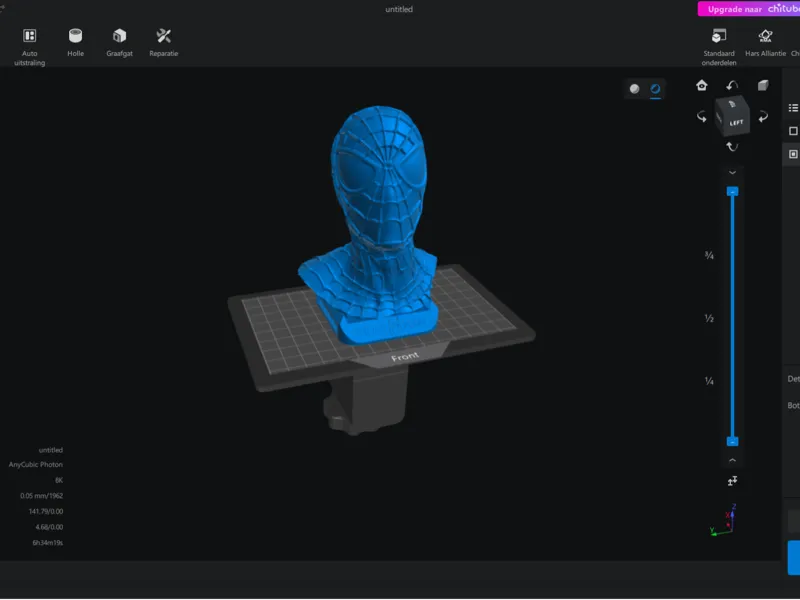The height and width of the screenshot is (600, 800).
Task: Click the LEFT face of view cube
Action: click(736, 122)
